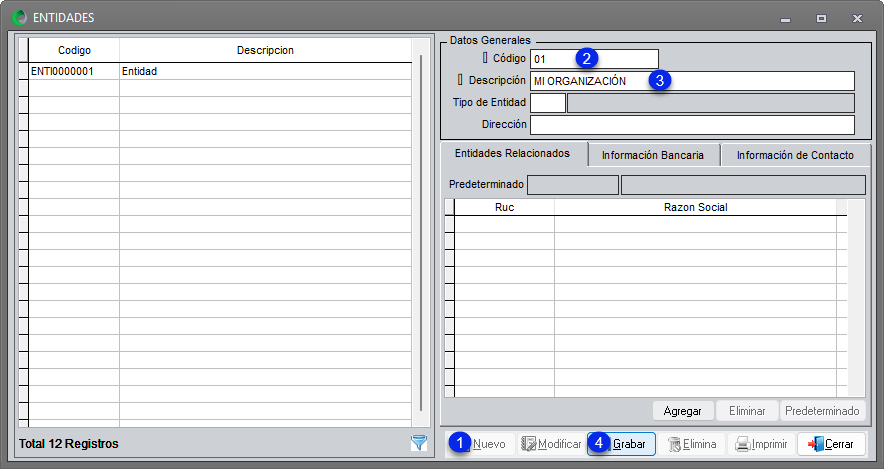
Task: Click the lower Predeterminado button
Action: click(822, 411)
